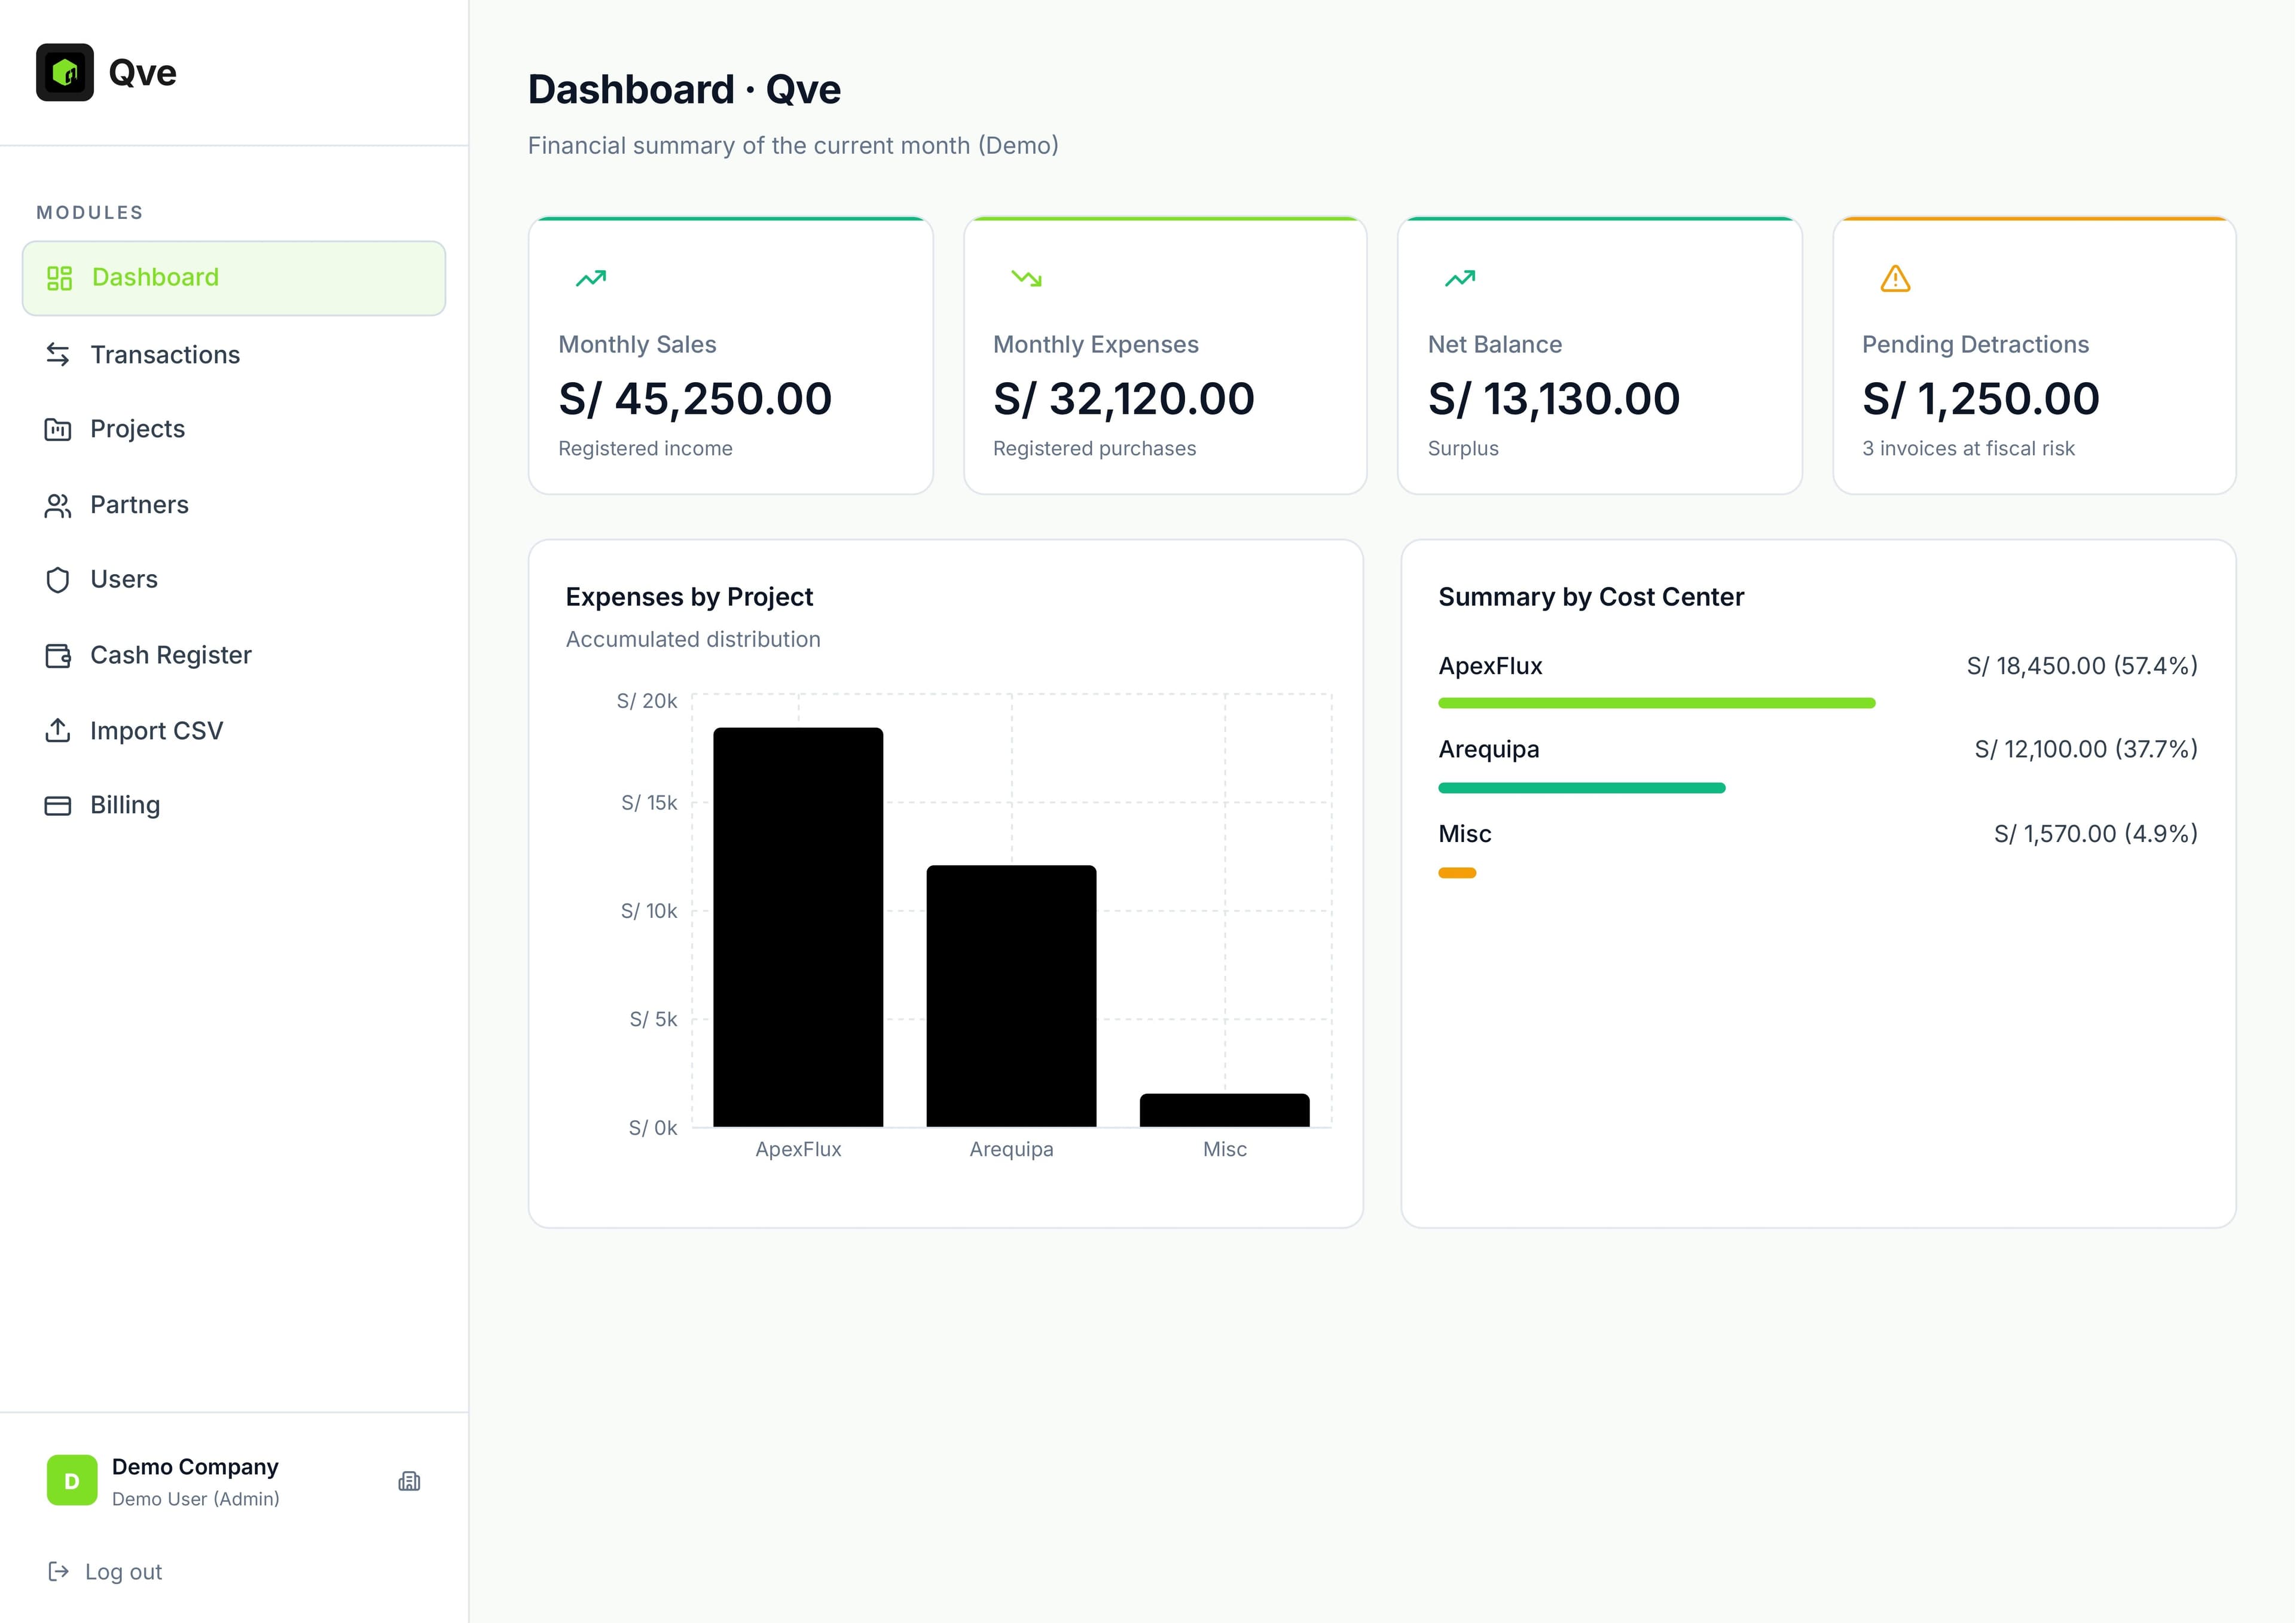Select the Billing card icon
The width and height of the screenshot is (2296, 1623).
tap(59, 804)
